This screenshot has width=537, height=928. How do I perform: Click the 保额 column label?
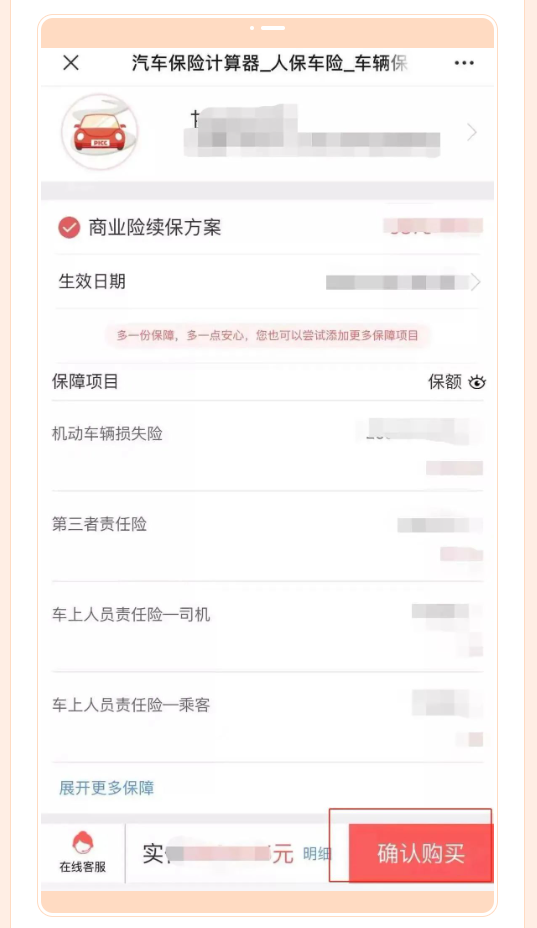(x=445, y=382)
